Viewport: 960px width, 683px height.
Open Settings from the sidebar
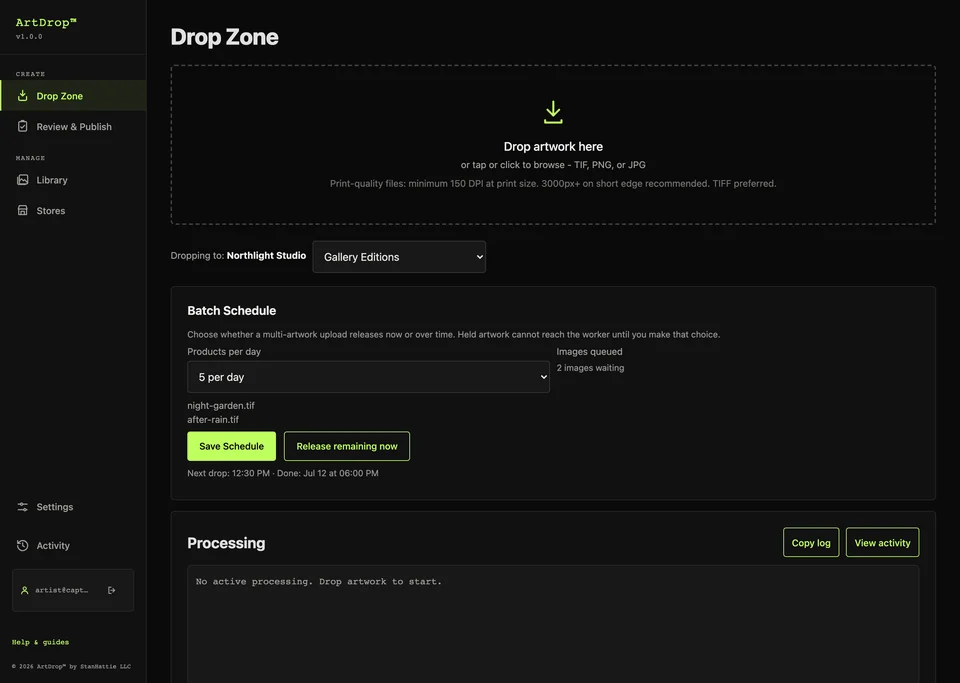coord(73,507)
